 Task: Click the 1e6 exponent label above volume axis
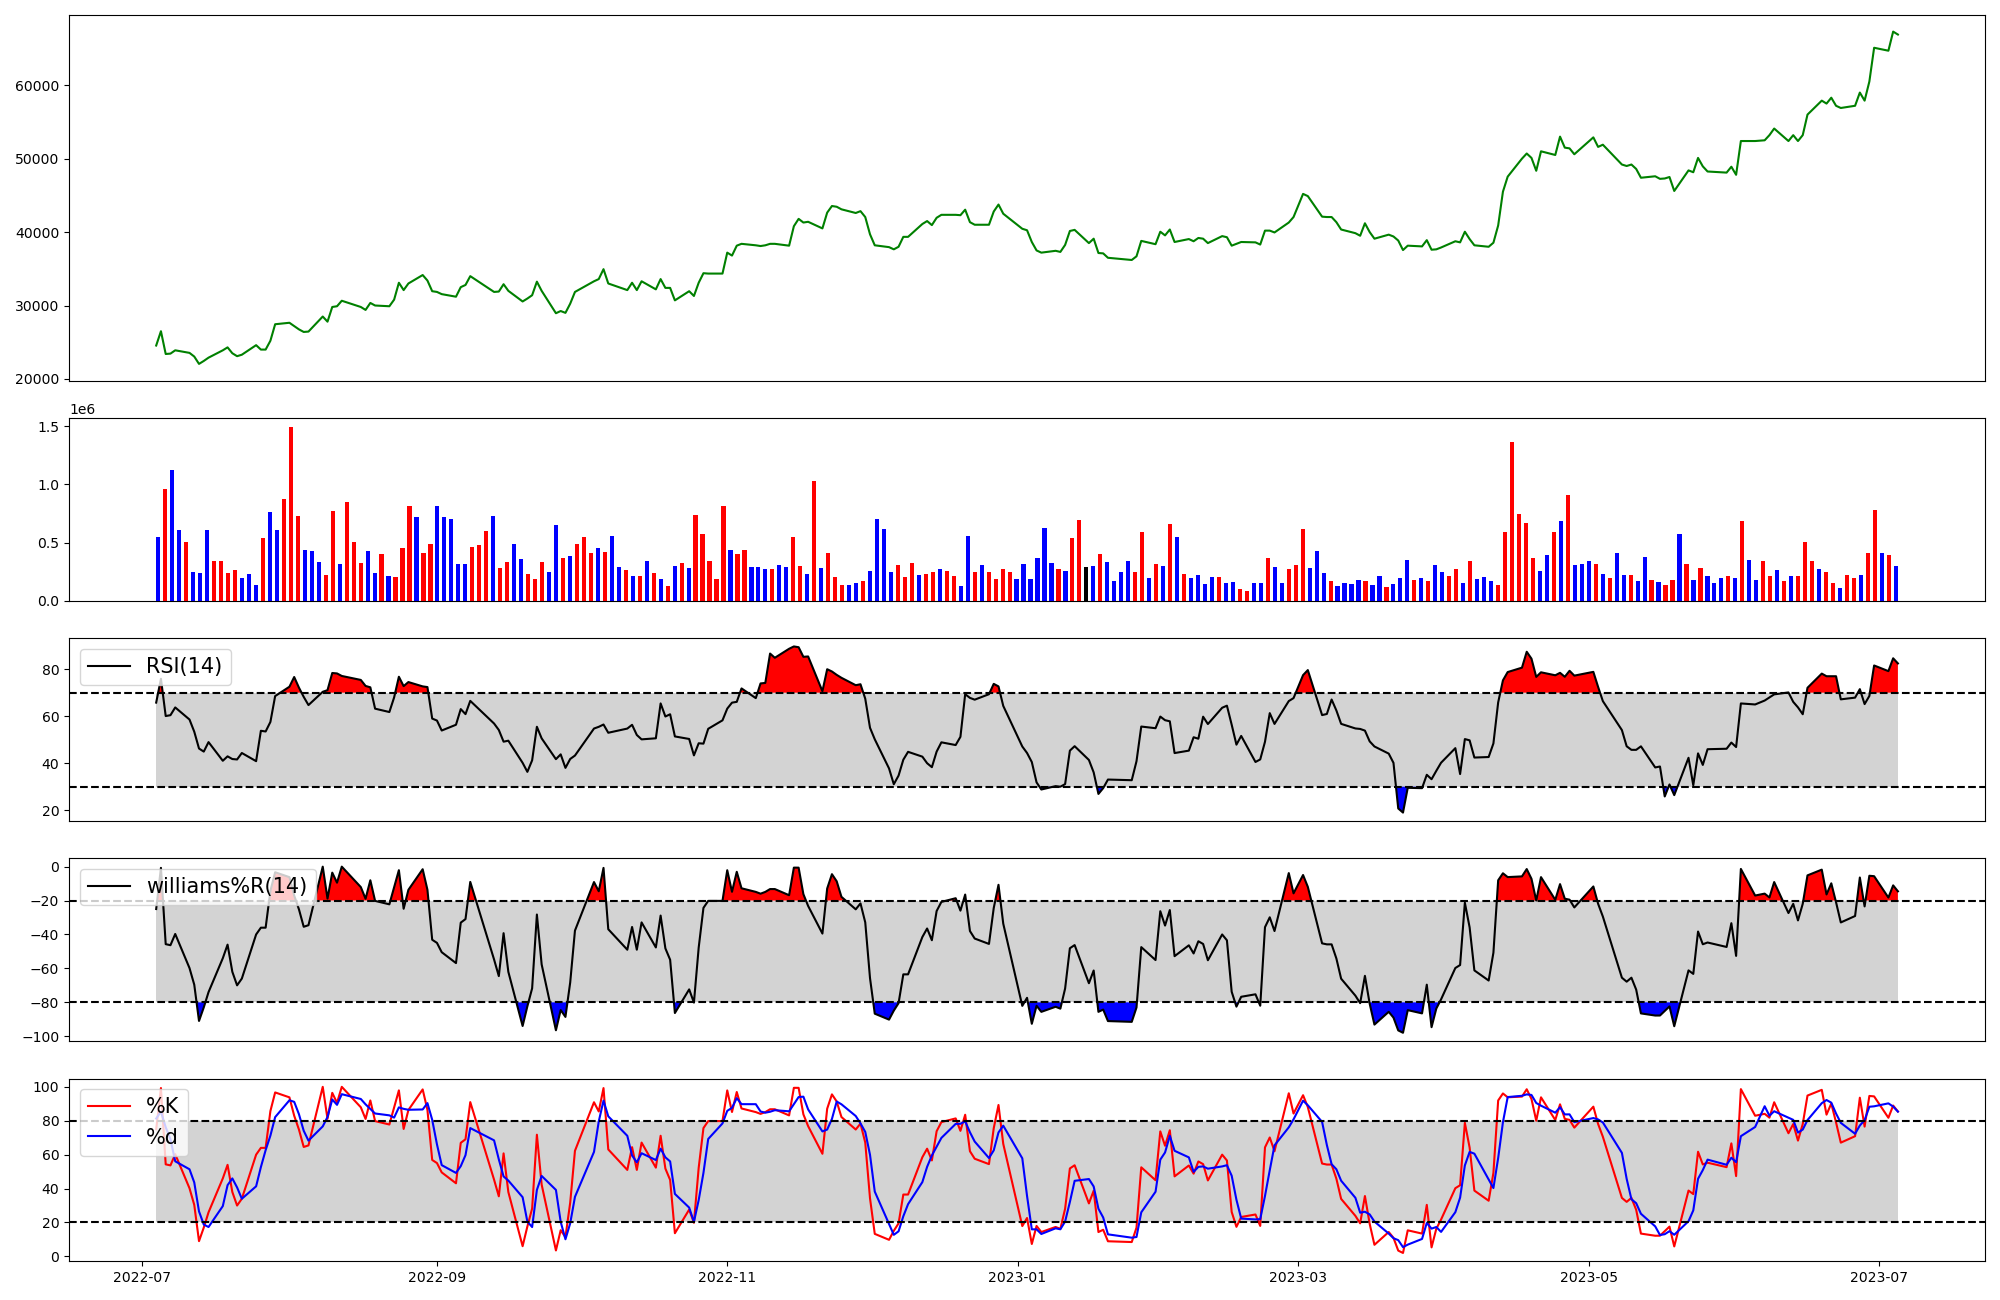pos(82,409)
